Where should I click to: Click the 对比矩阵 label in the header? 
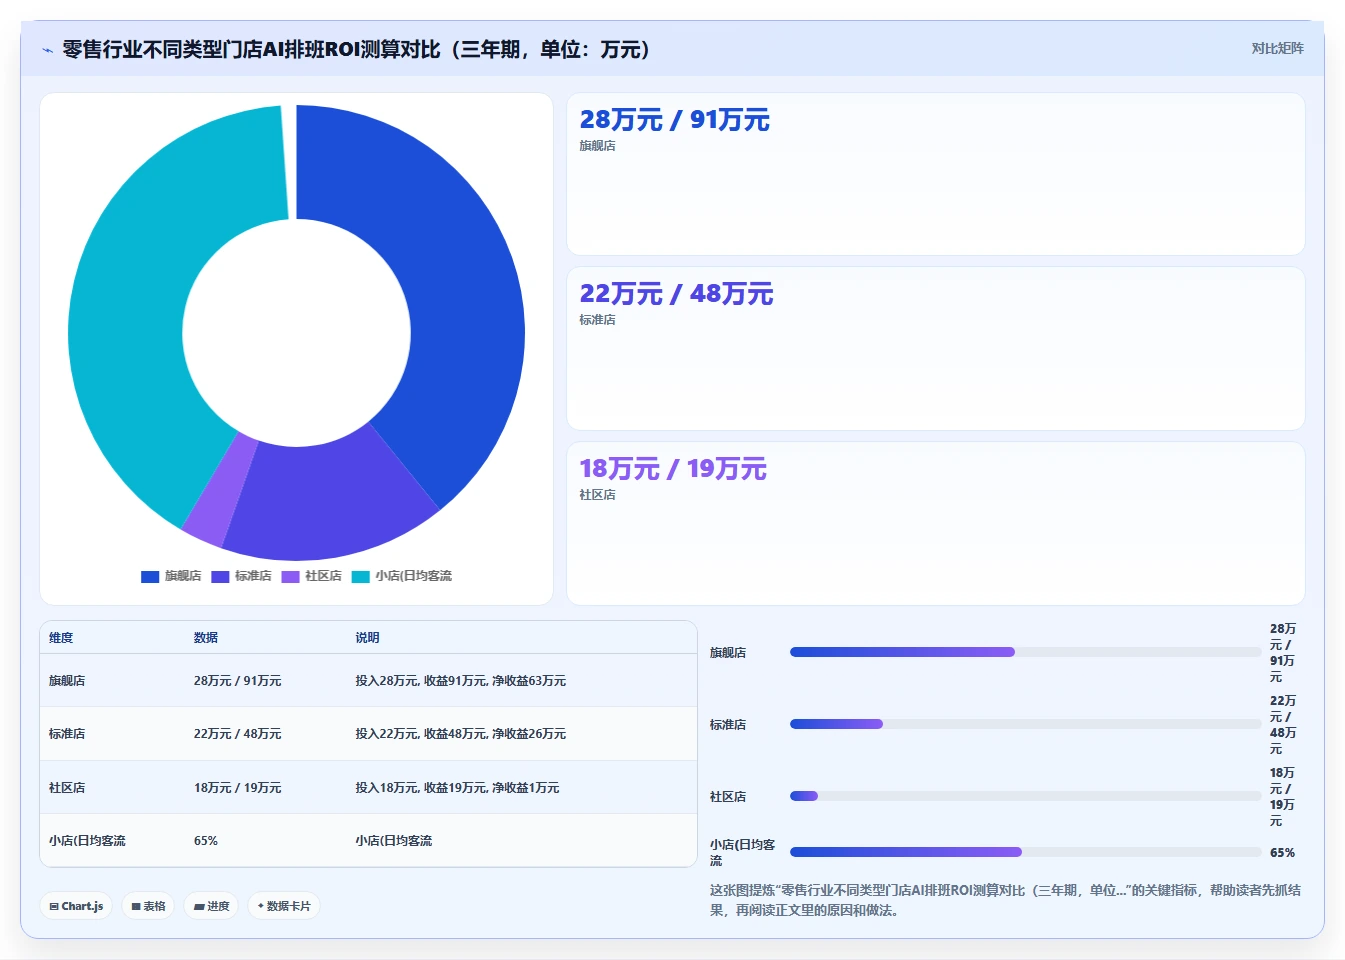(x=1277, y=48)
